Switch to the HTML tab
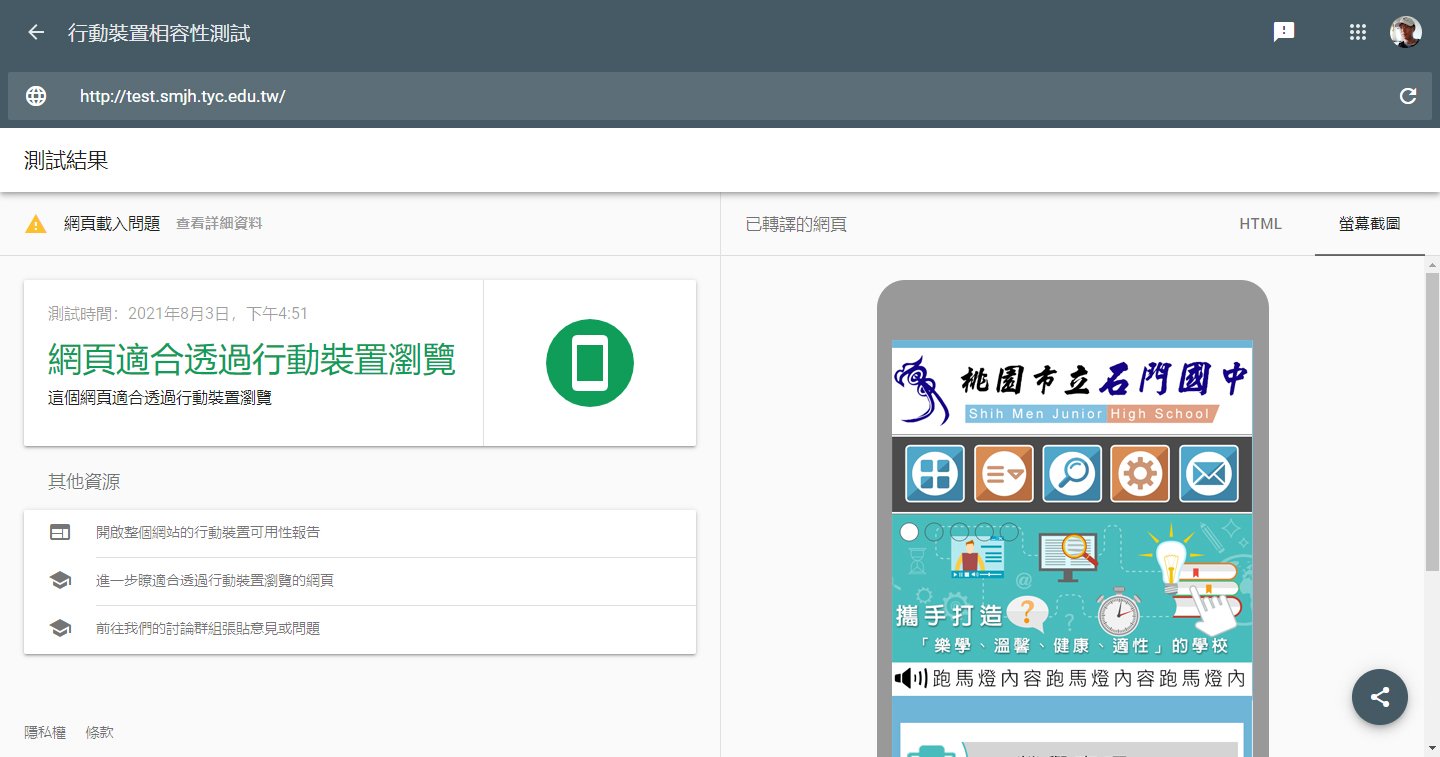The height and width of the screenshot is (757, 1440). 1260,224
